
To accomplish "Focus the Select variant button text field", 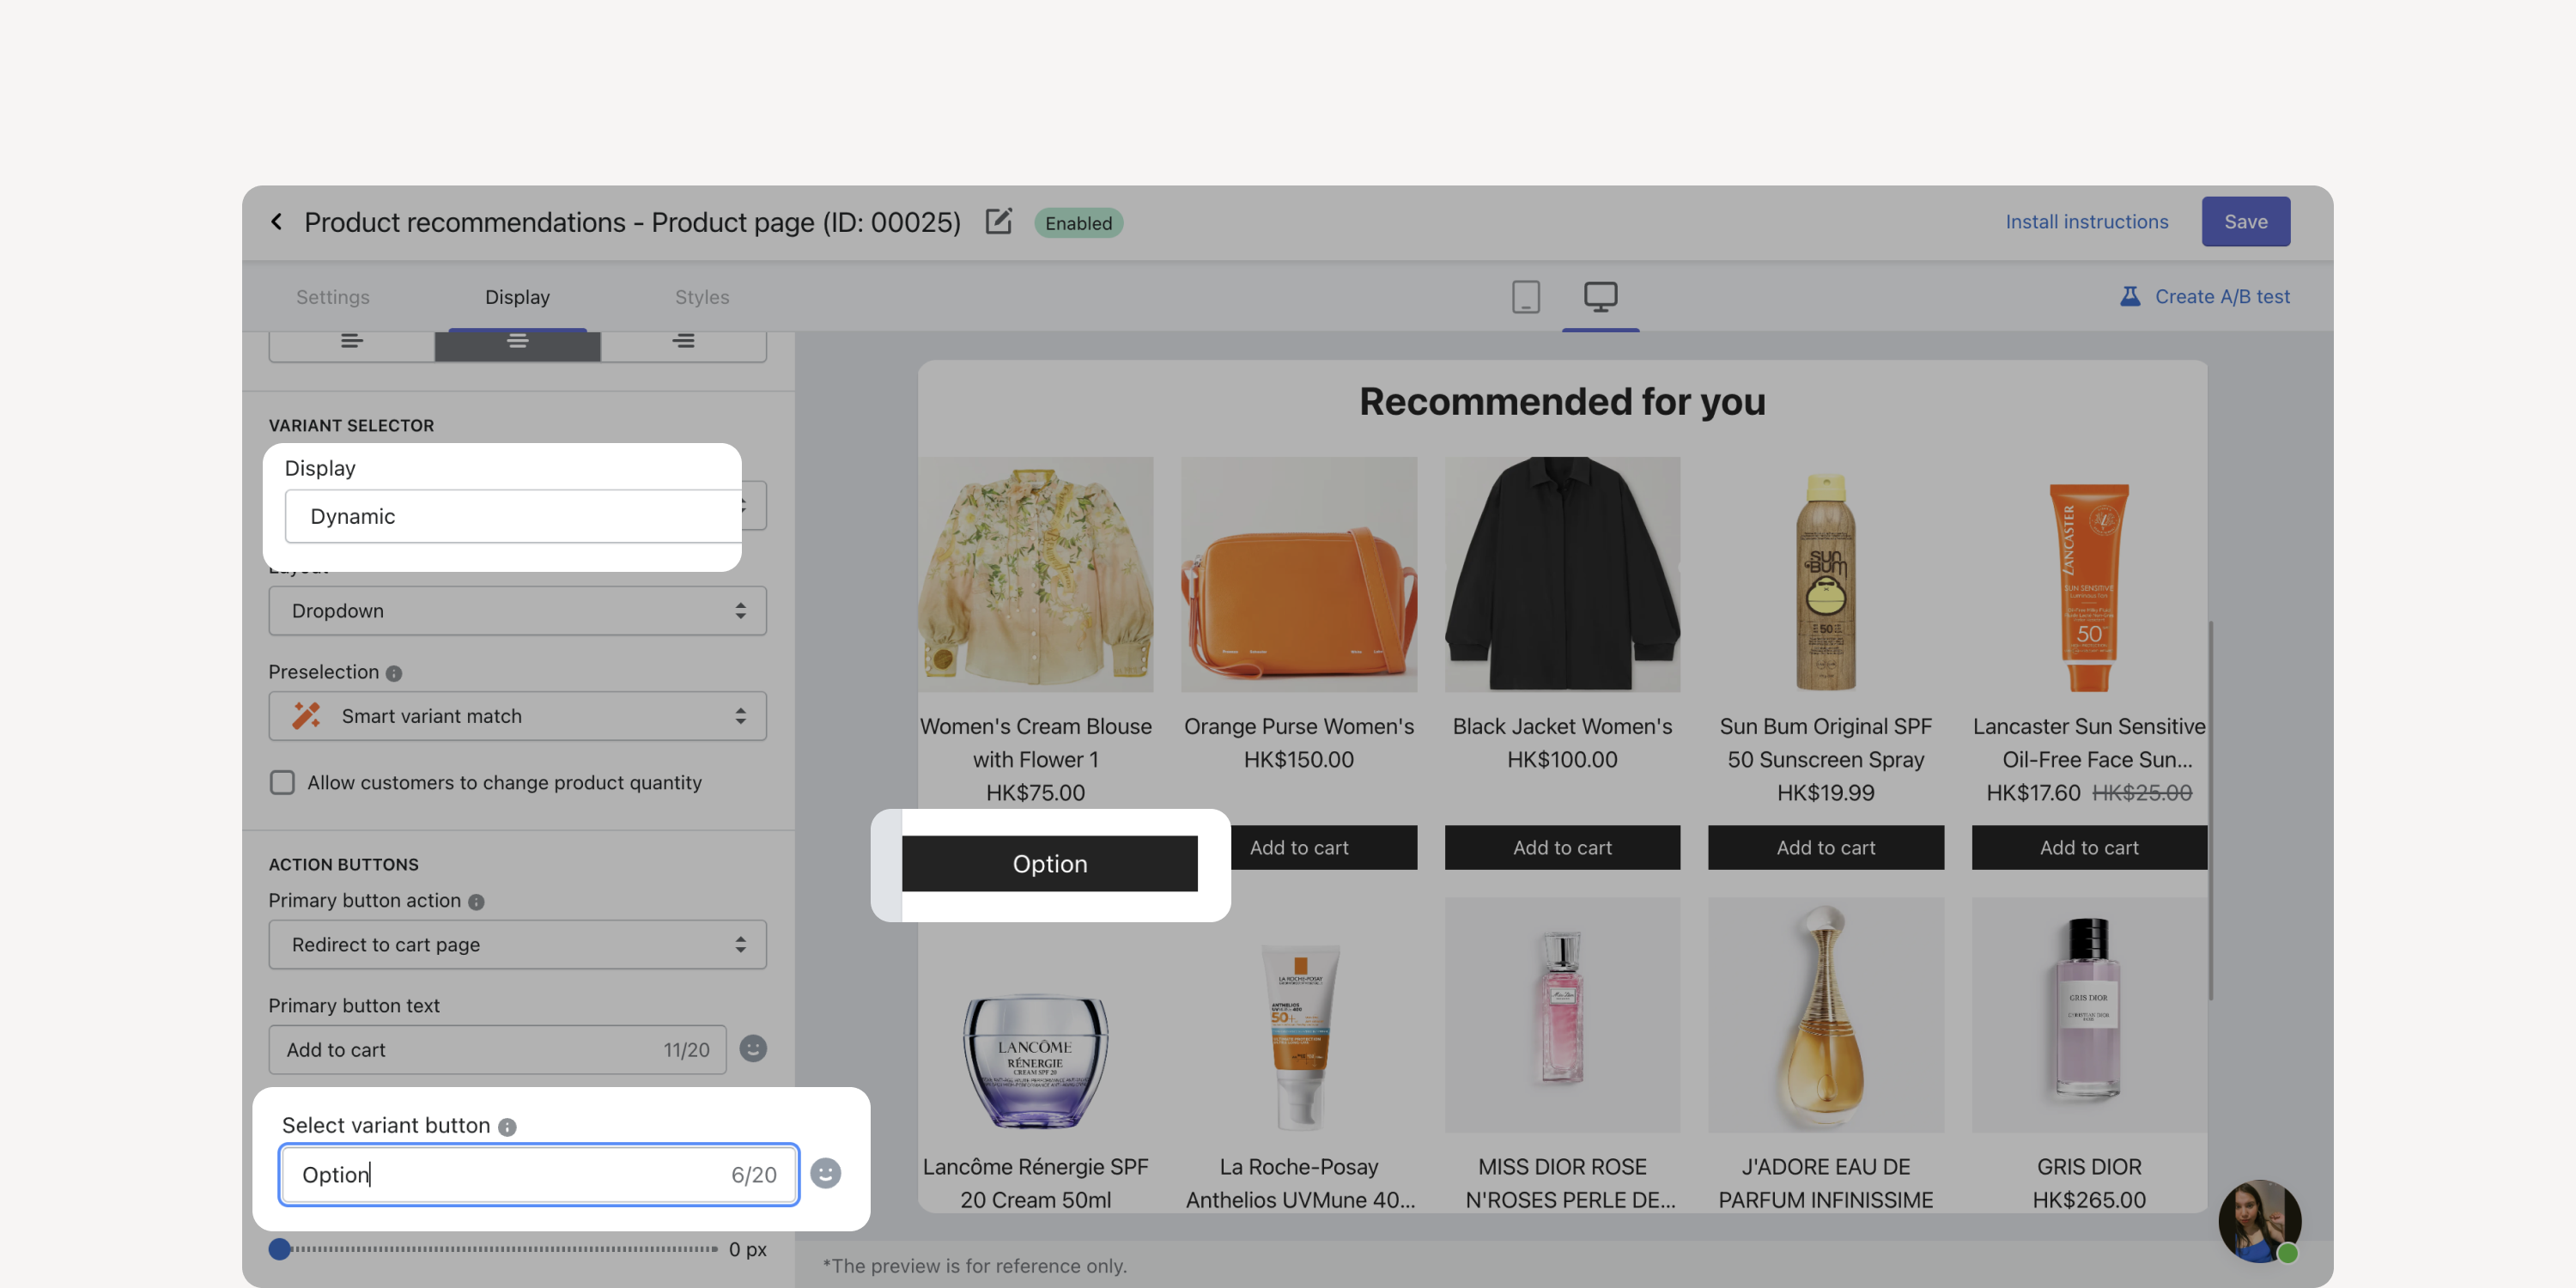I will coord(538,1174).
